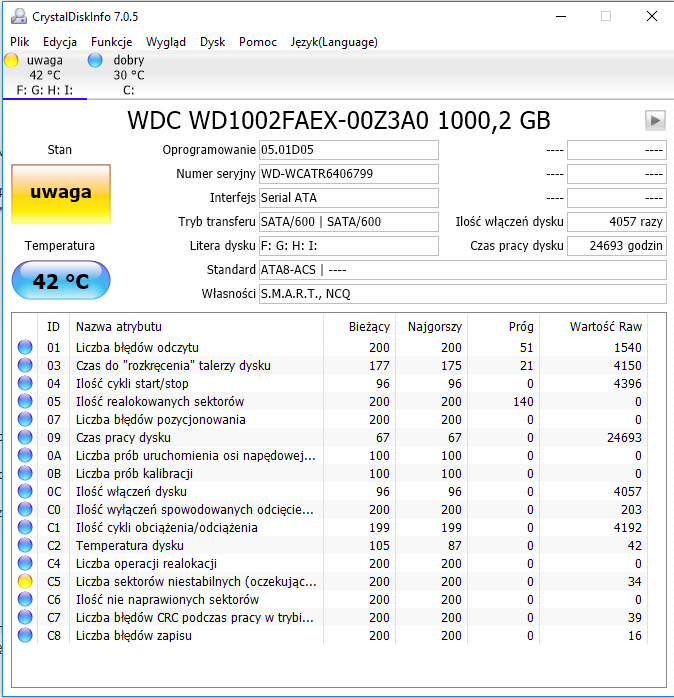The width and height of the screenshot is (674, 698).
Task: Click raw value 34 in C5 row
Action: 634,582
